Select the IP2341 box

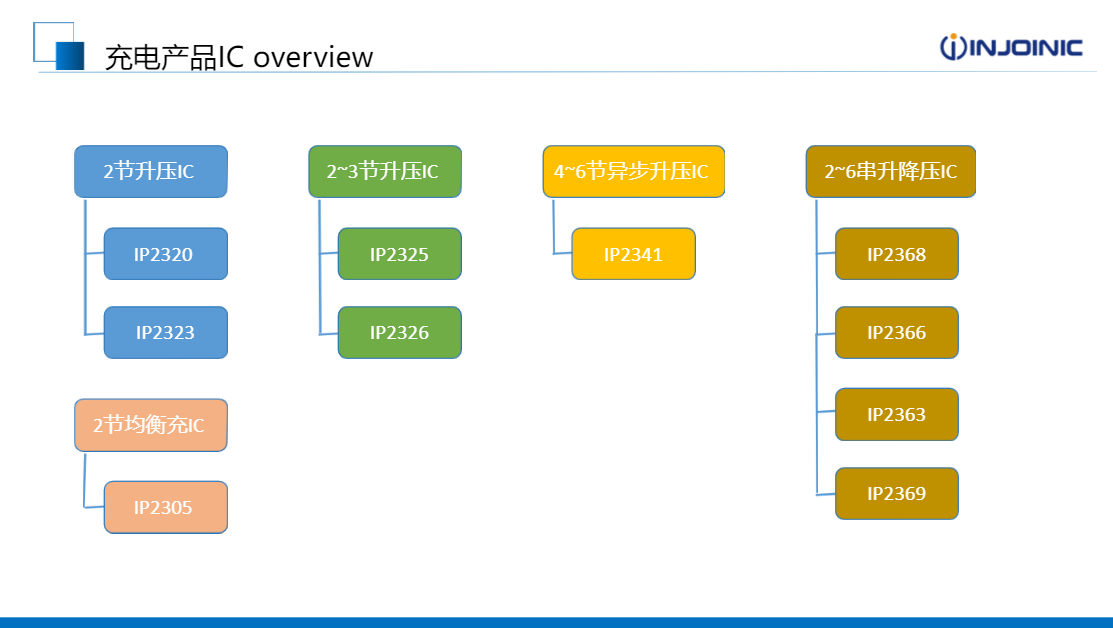pyautogui.click(x=634, y=254)
